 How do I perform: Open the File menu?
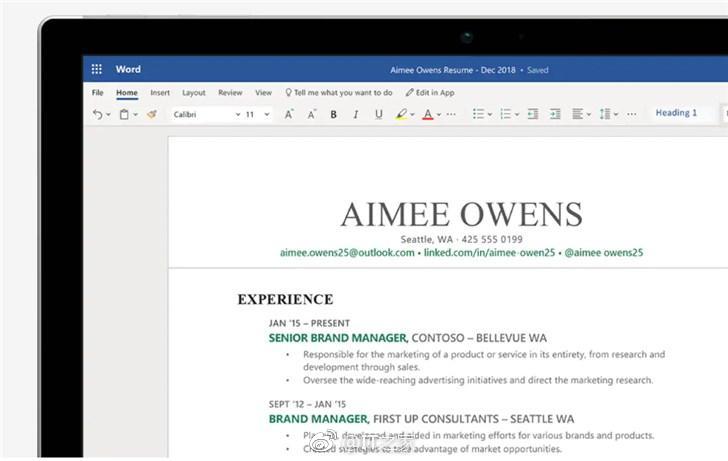tap(98, 92)
